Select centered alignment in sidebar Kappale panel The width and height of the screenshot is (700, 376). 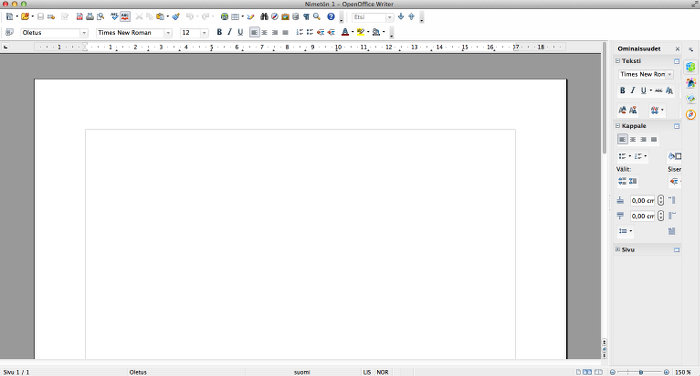633,139
